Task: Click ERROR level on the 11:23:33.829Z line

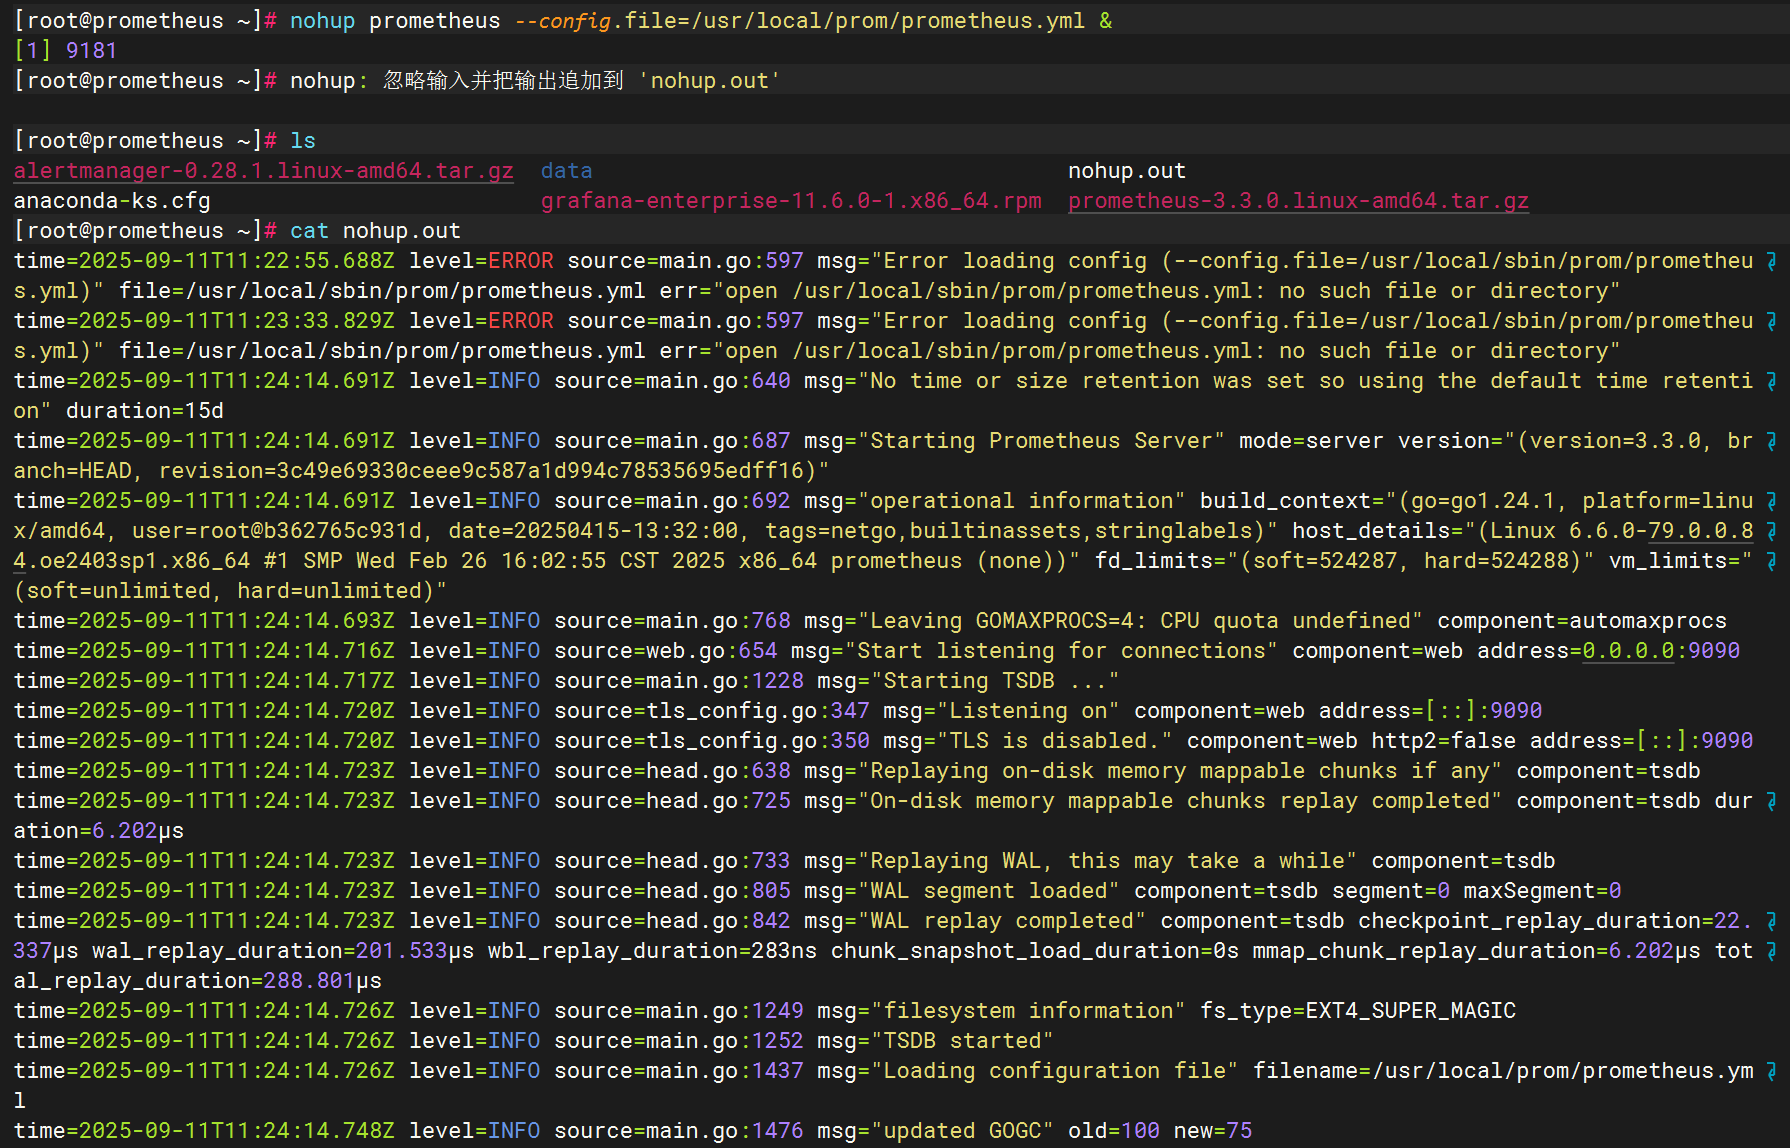Action: click(521, 321)
